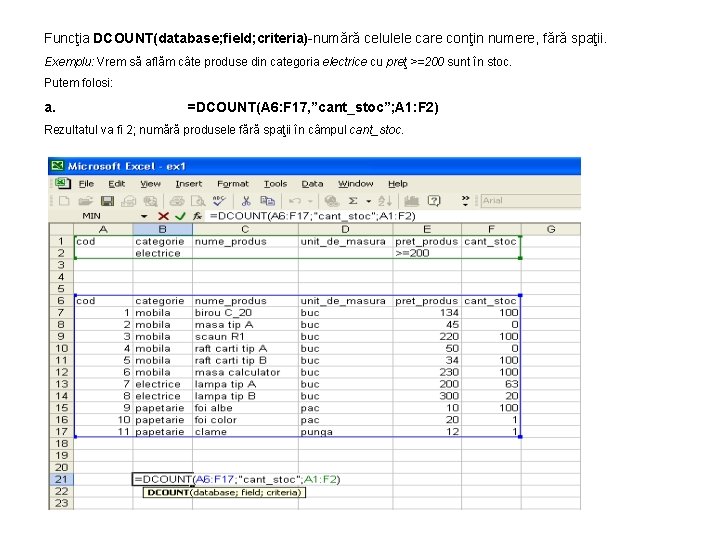Open the Name Box dropdown arrow
The height and width of the screenshot is (540, 720).
click(x=144, y=216)
